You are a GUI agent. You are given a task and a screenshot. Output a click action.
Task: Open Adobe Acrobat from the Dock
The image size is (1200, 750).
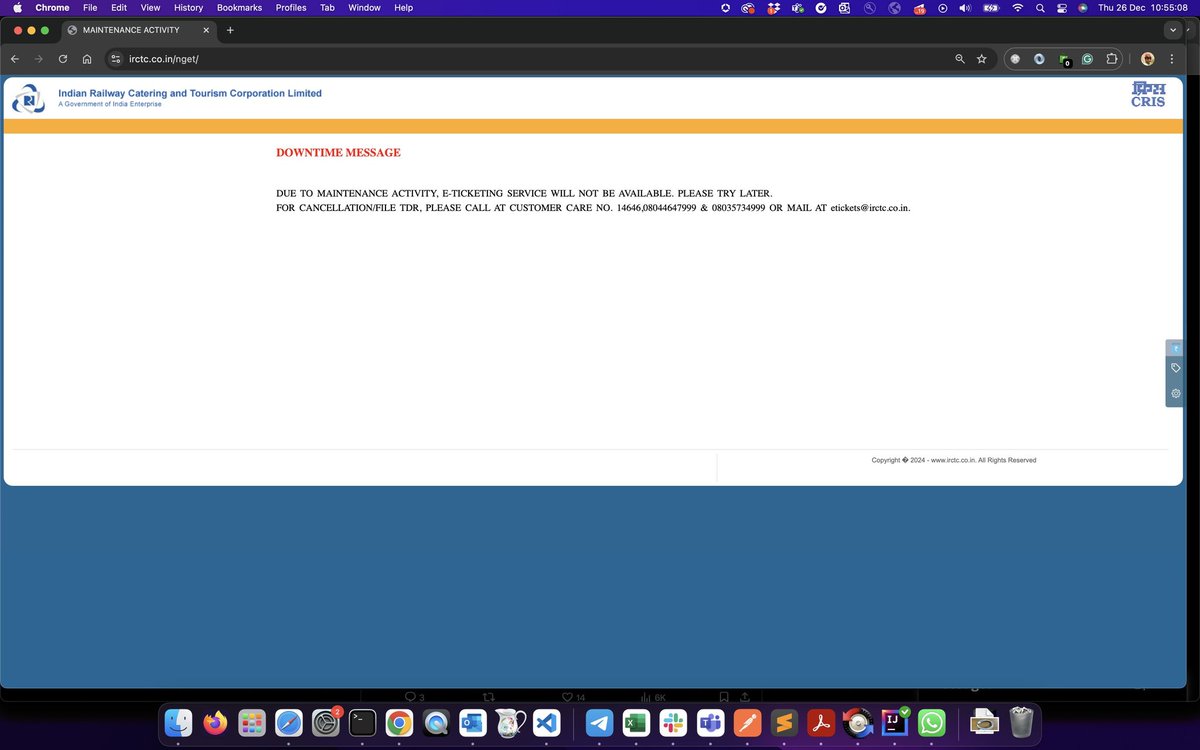coord(821,722)
